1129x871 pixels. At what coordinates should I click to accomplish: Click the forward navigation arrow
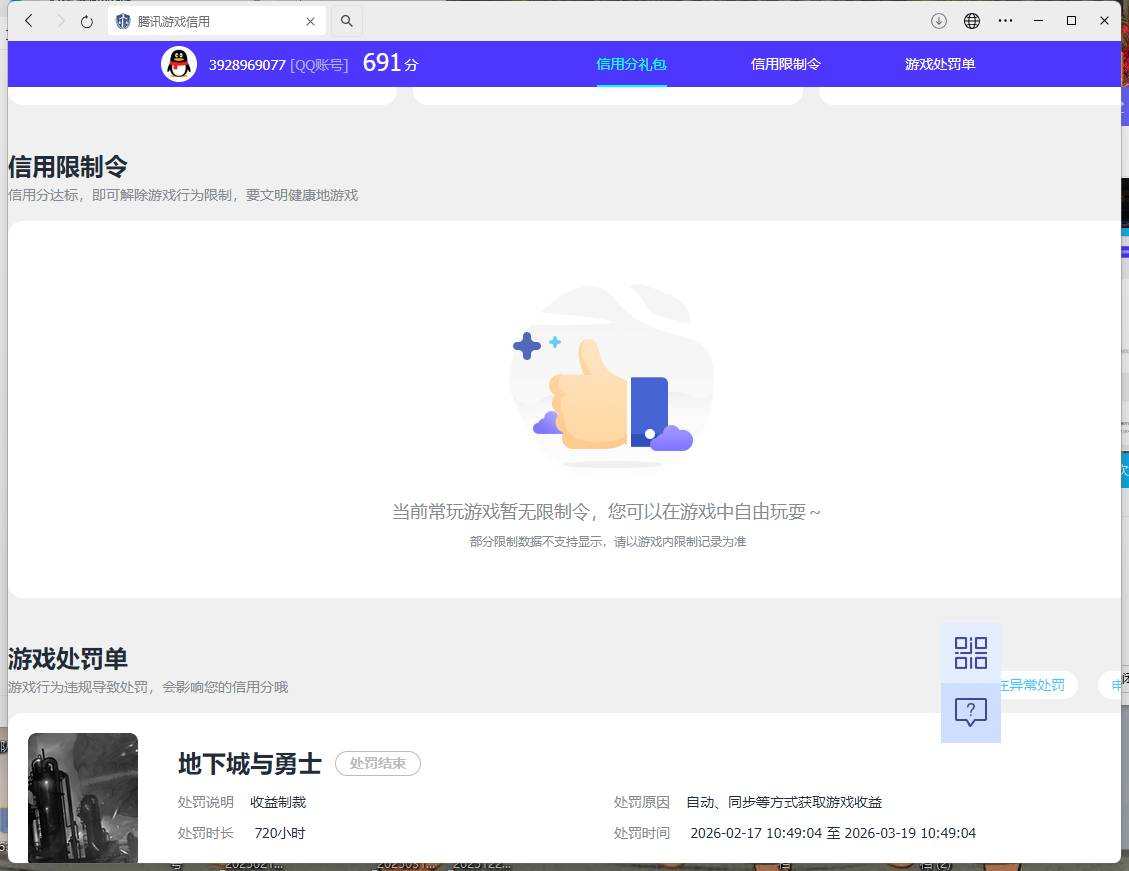(60, 21)
